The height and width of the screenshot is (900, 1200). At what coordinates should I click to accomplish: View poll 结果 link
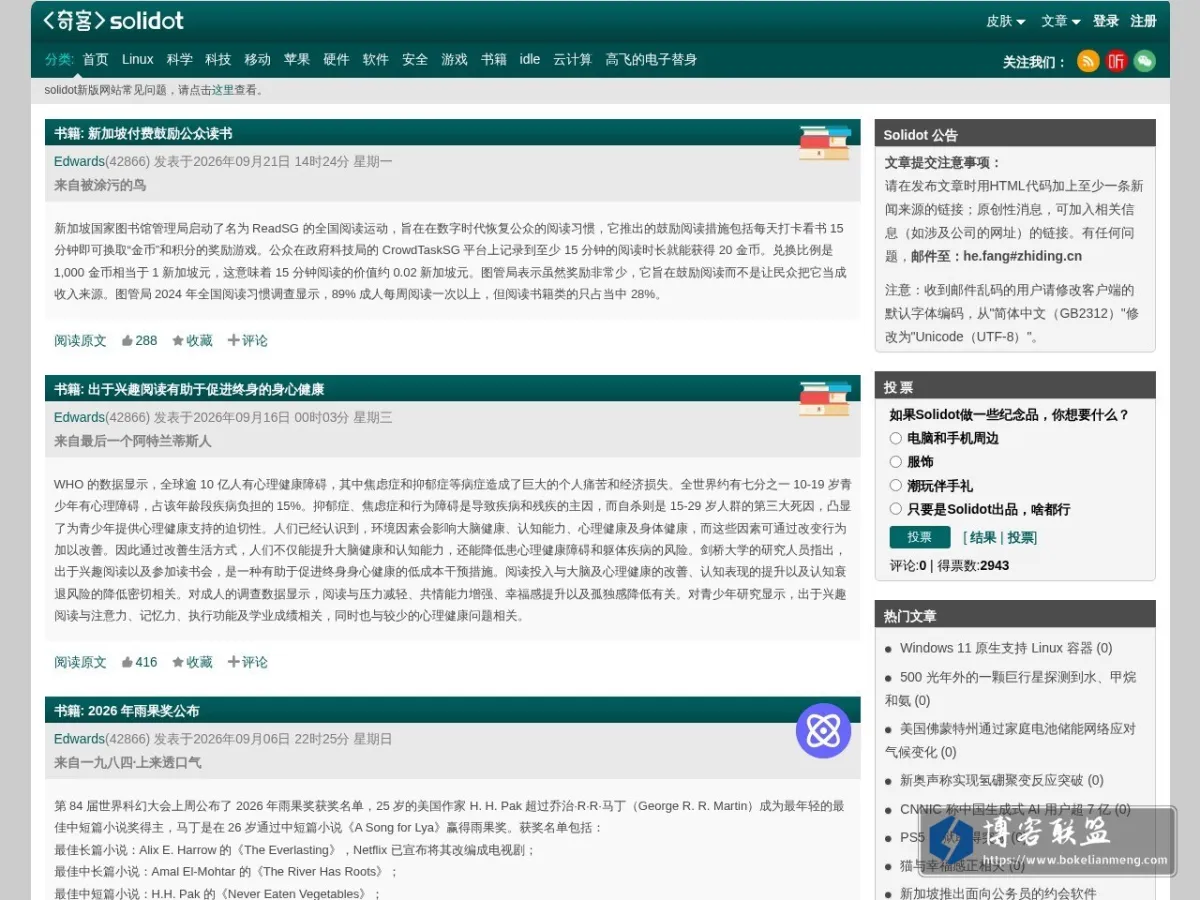point(983,537)
